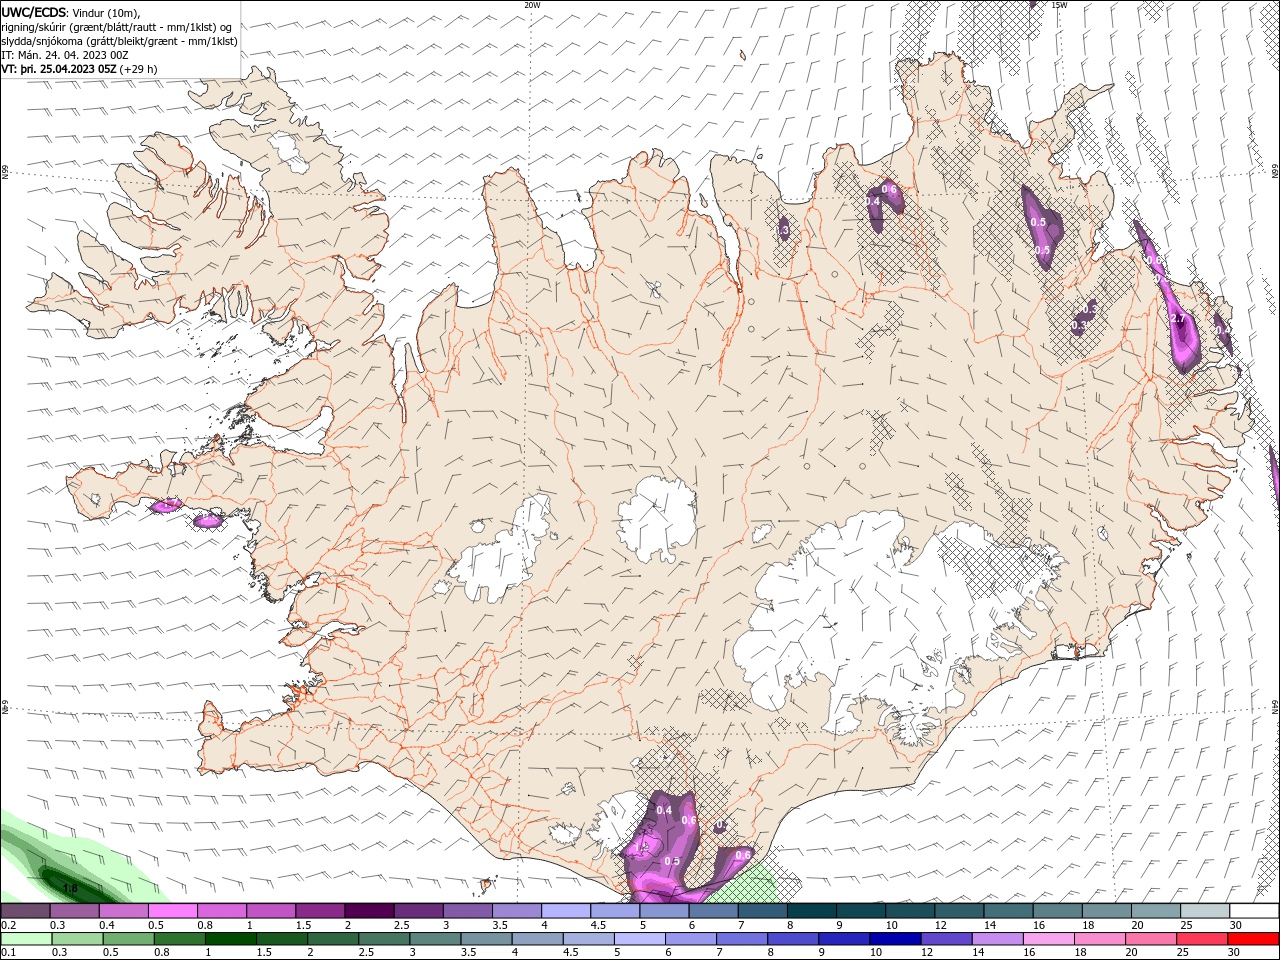Viewport: 1280px width, 960px height.
Task: Pick the darkest green 1 mm rain swatch
Action: tap(231, 938)
